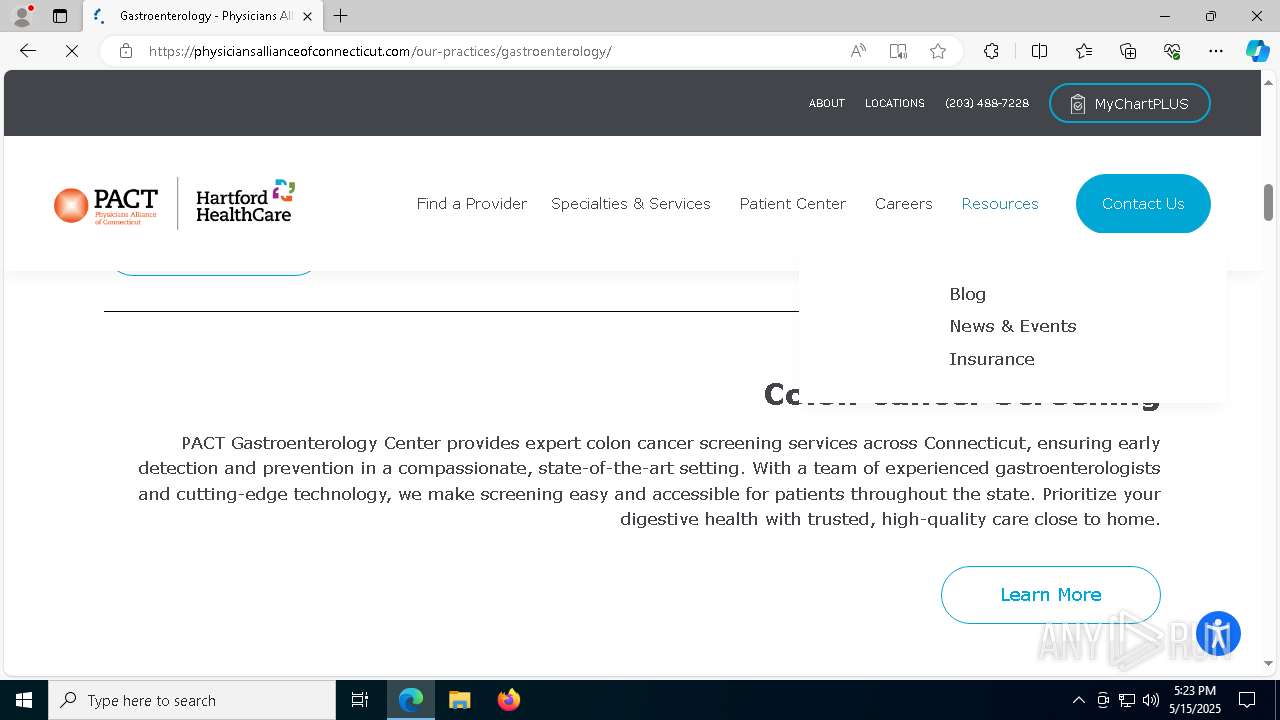The image size is (1280, 720).
Task: Open a new tab with plus icon
Action: pos(341,16)
